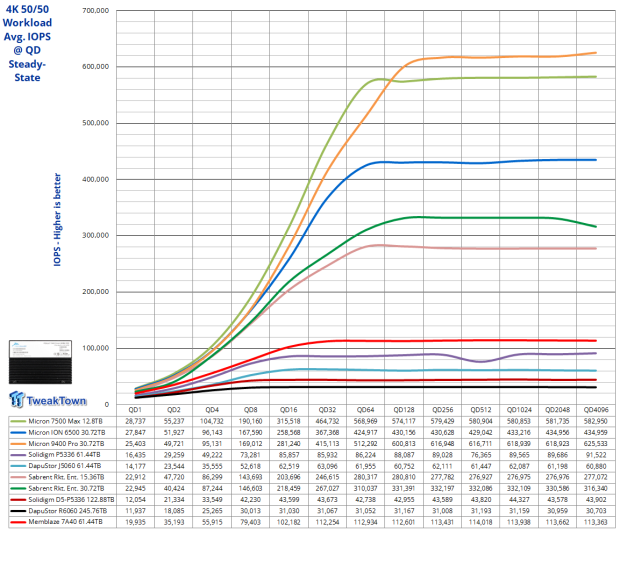Image resolution: width=620 pixels, height=568 pixels.
Task: Click the QD64 column header
Action: (x=365, y=410)
